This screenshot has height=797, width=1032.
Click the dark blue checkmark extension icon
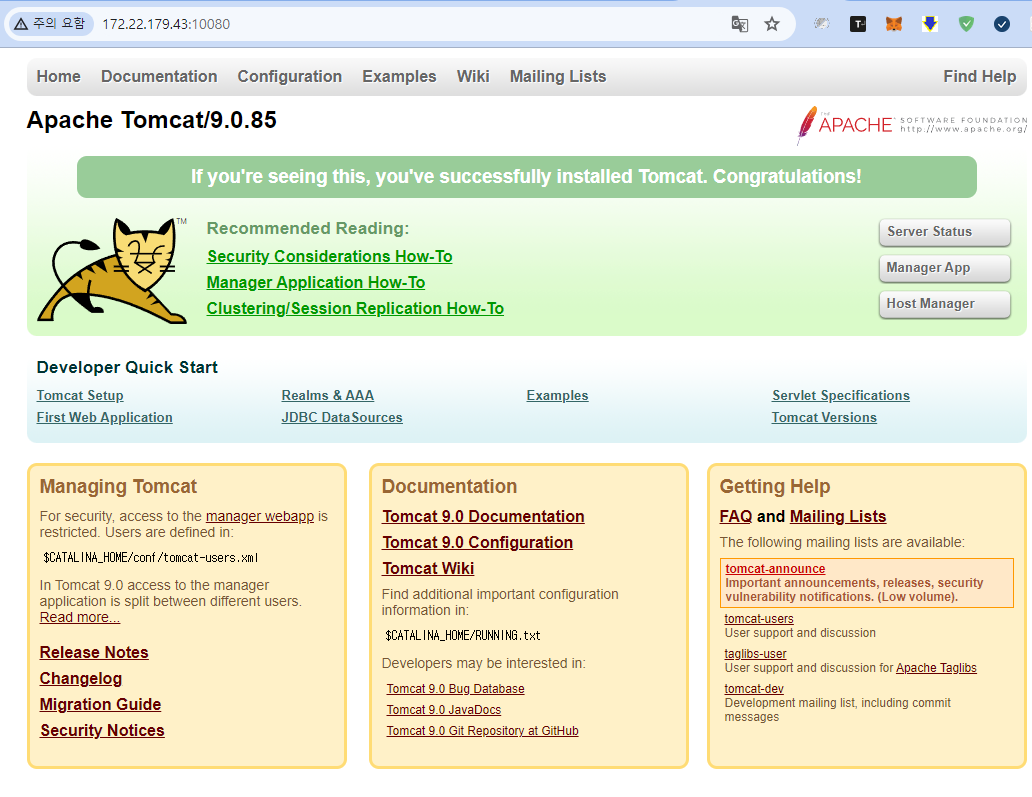pyautogui.click(x=1002, y=24)
